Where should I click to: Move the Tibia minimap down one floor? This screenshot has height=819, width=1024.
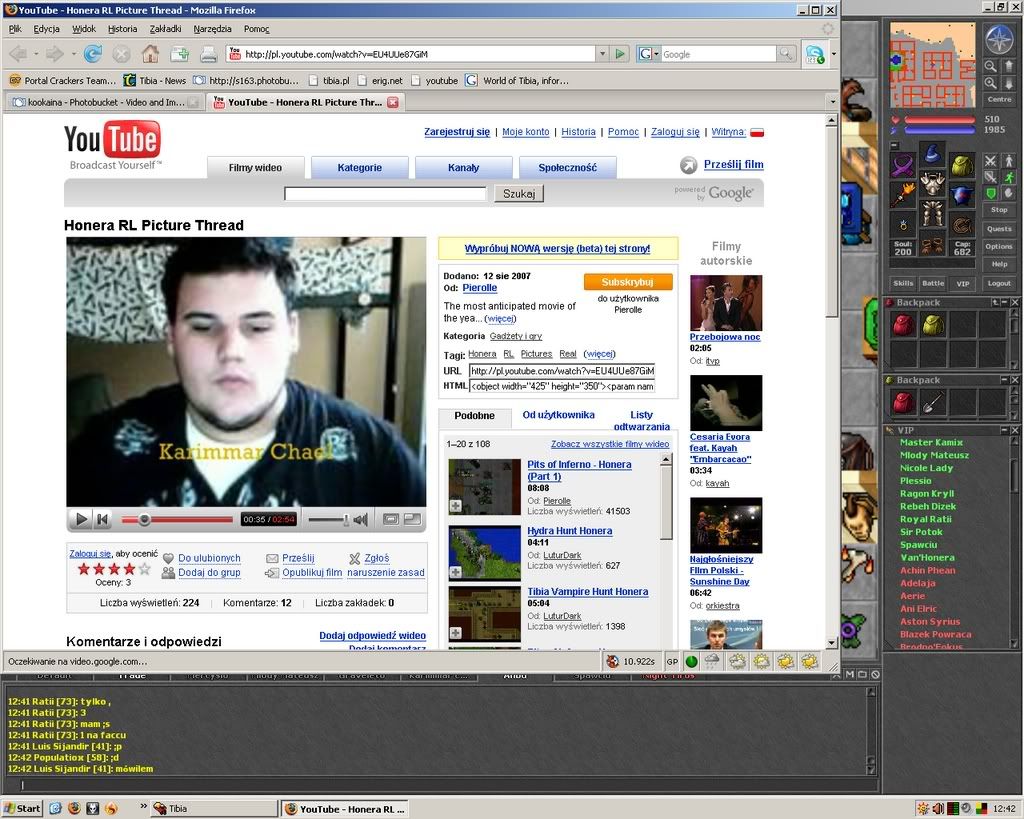(x=1008, y=83)
